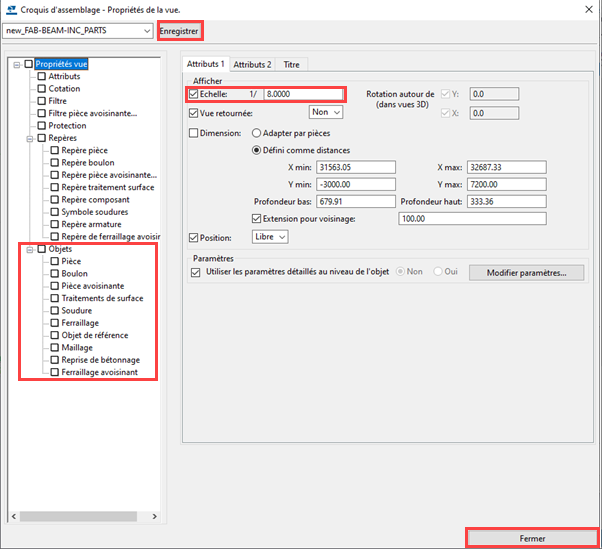Select Adapter par pièces radio option

click(256, 132)
